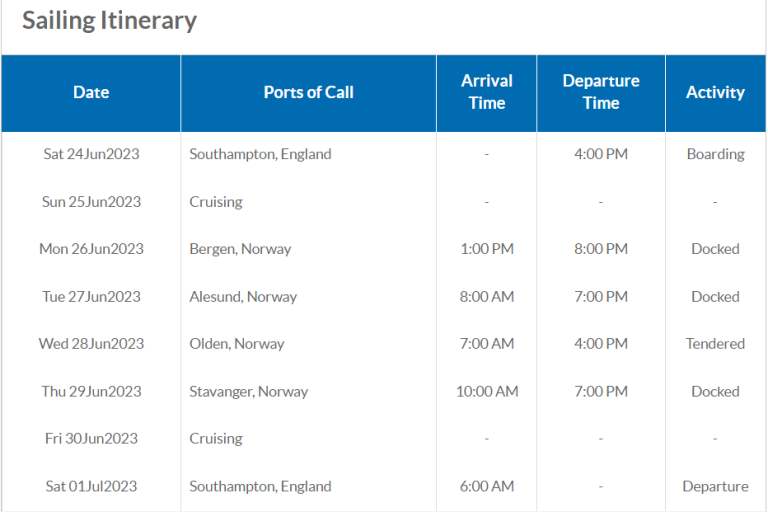Click the Tendered activity cell
This screenshot has height=512, width=768.
(x=715, y=343)
